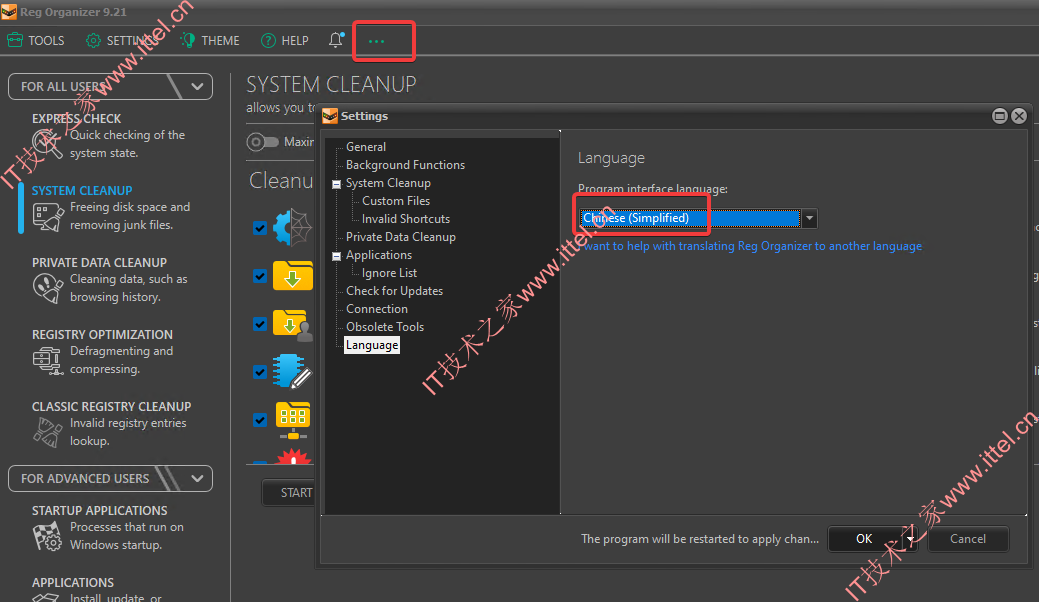Click the Reg Organizer app icon in title bar

[9, 12]
